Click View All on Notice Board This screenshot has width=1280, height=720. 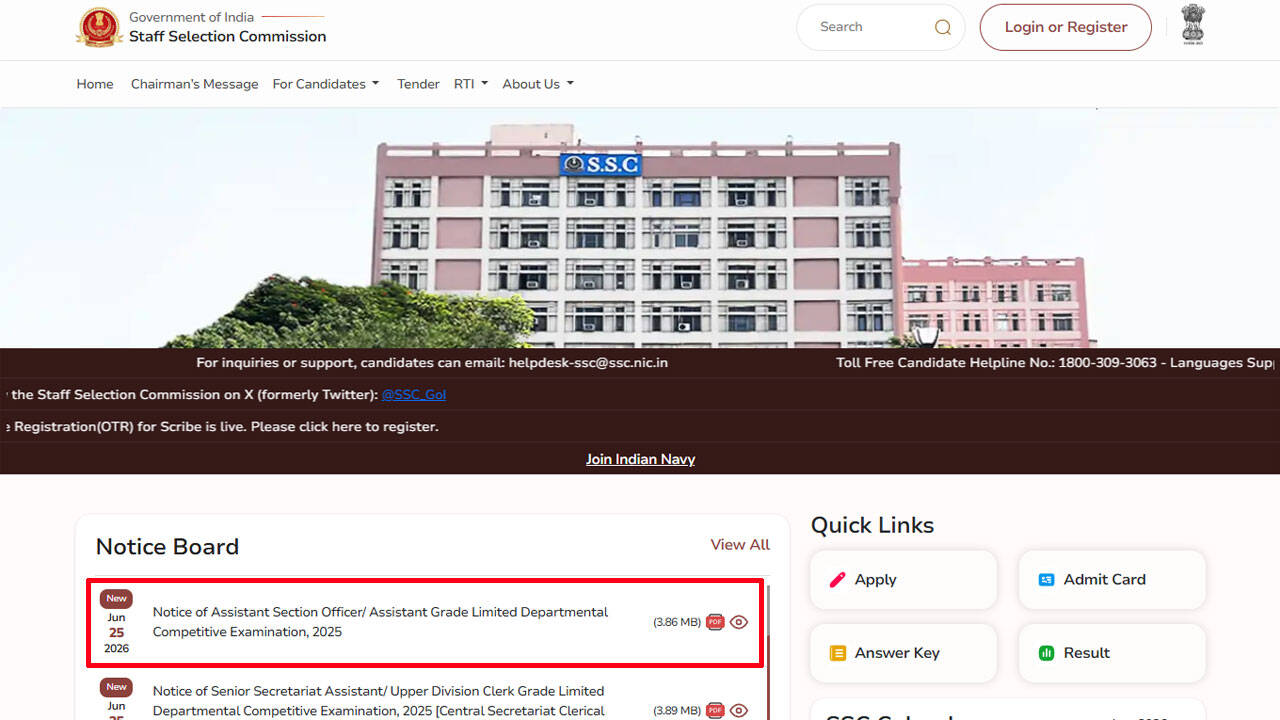click(740, 545)
